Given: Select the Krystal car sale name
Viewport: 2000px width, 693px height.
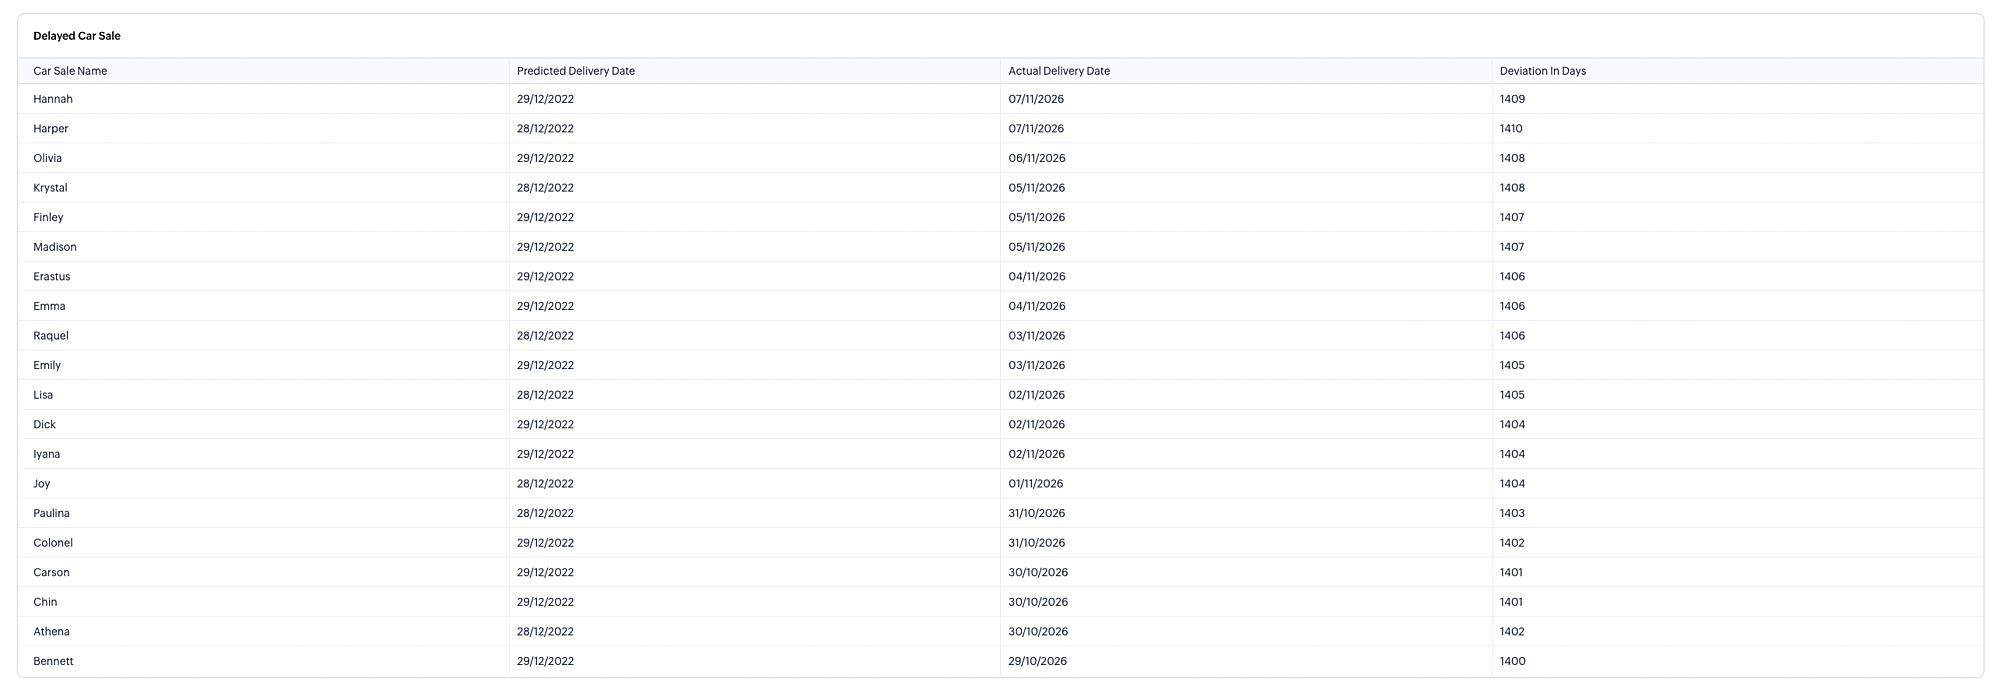Looking at the screenshot, I should click(x=51, y=188).
